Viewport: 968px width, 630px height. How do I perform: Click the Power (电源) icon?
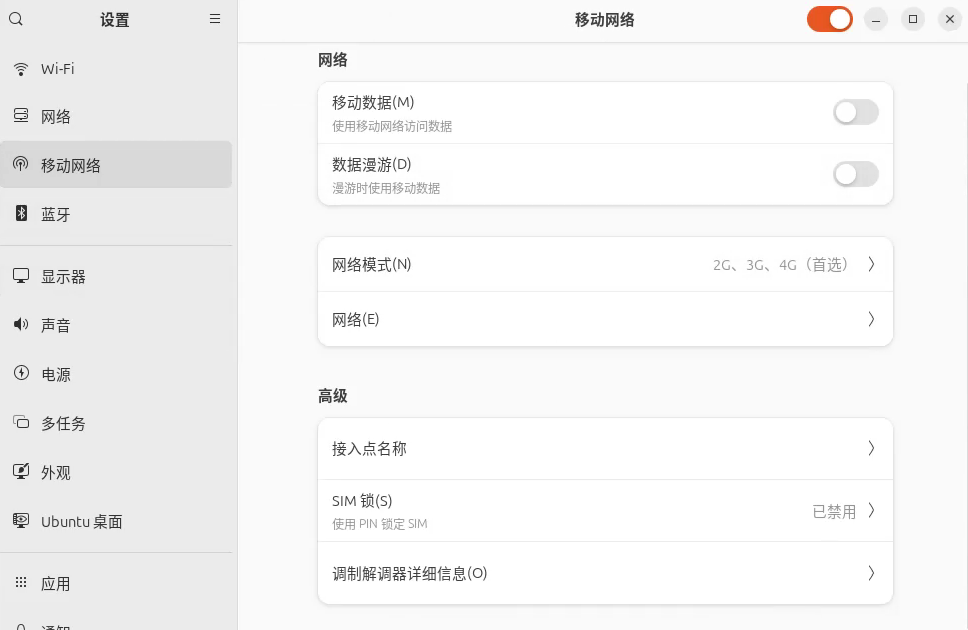pyautogui.click(x=21, y=373)
